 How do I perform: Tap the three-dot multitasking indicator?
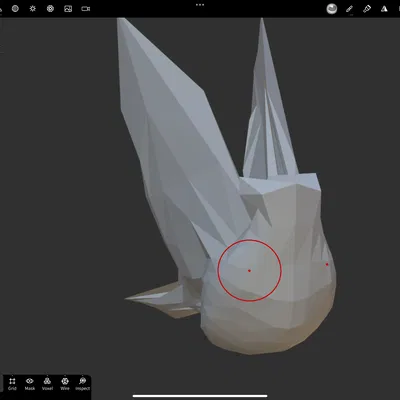coord(200,5)
